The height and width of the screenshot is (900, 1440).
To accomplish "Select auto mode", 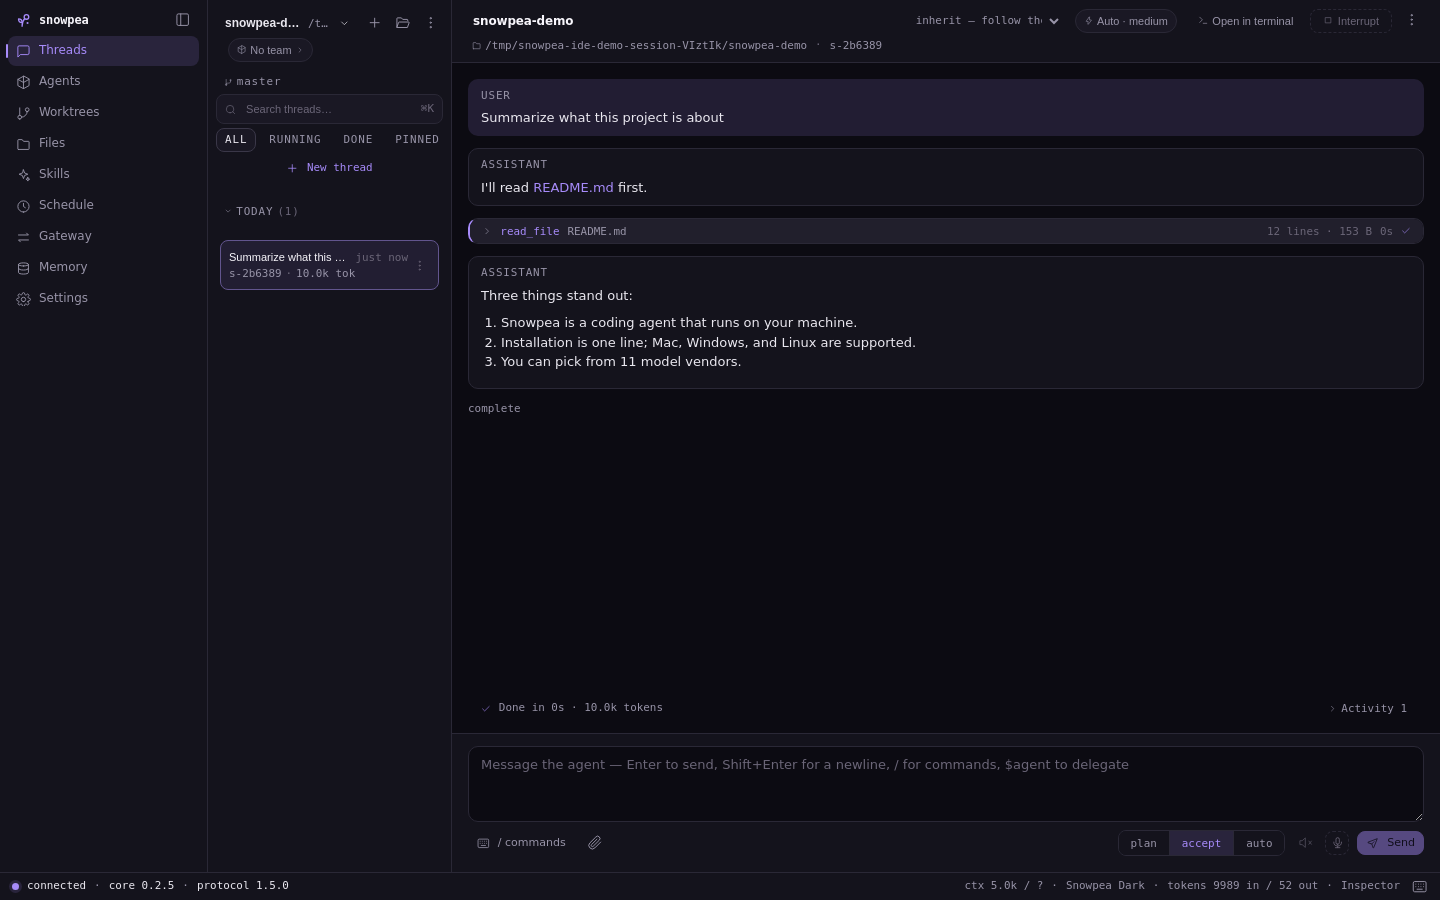I will [x=1259, y=843].
